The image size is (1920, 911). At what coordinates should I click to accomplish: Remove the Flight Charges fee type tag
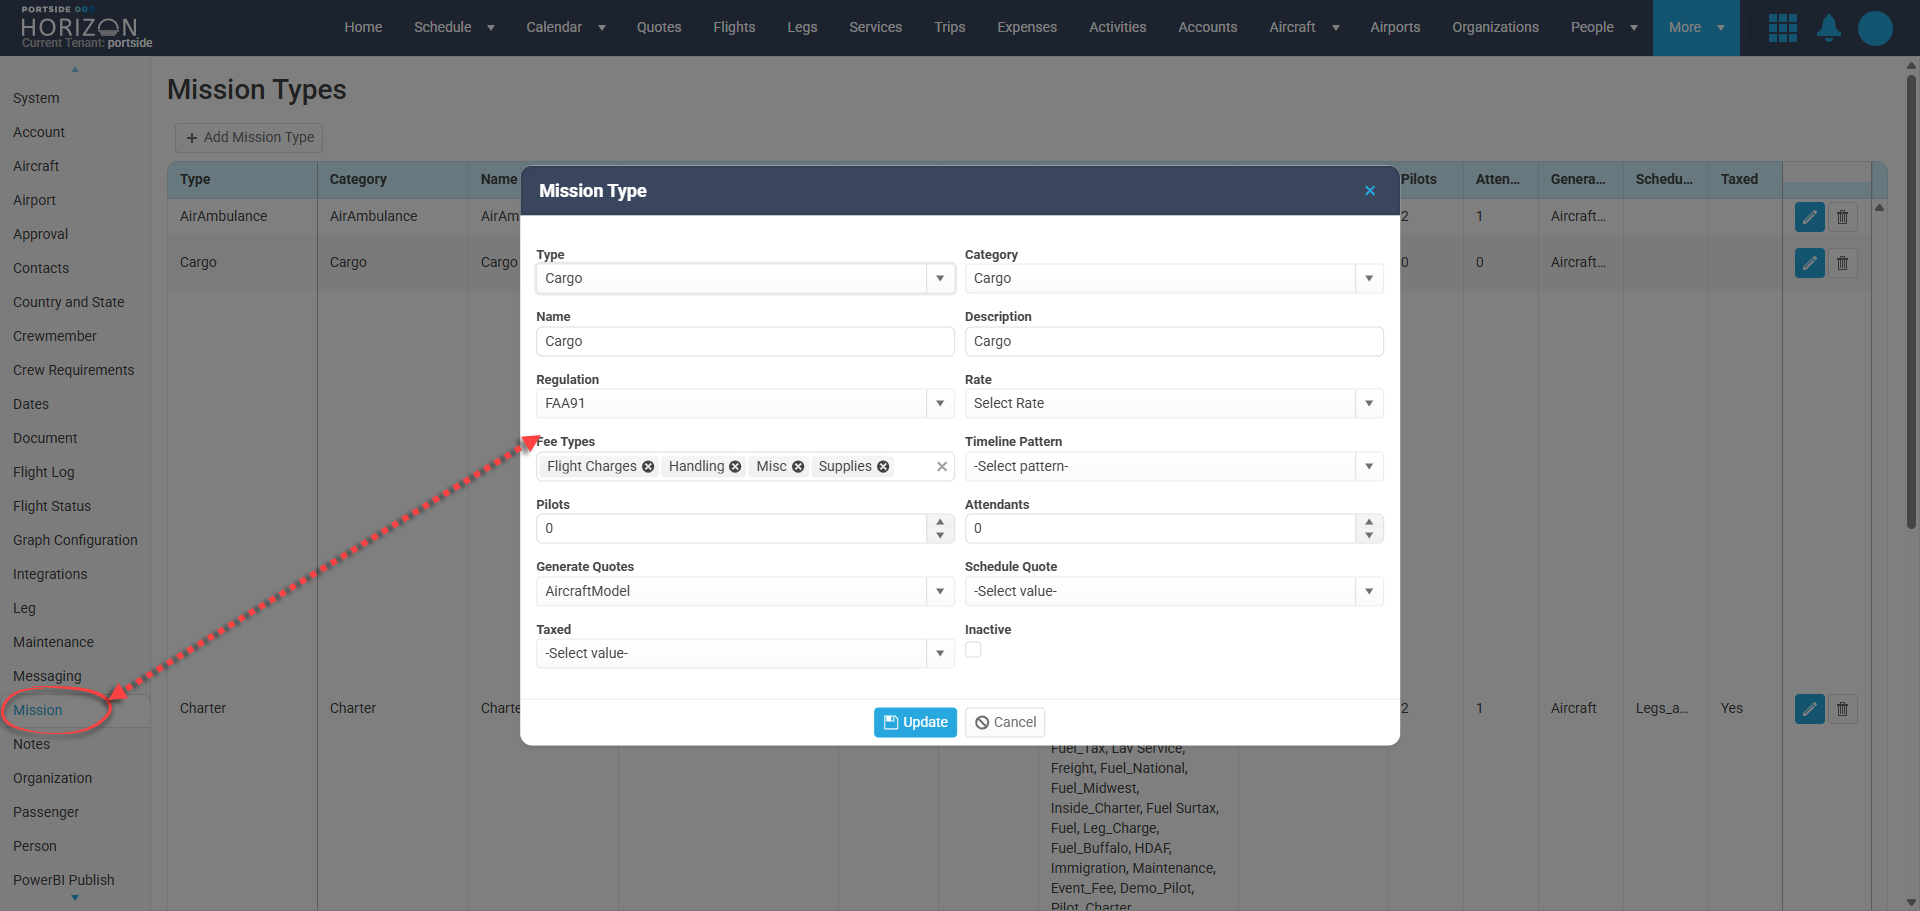click(x=648, y=467)
